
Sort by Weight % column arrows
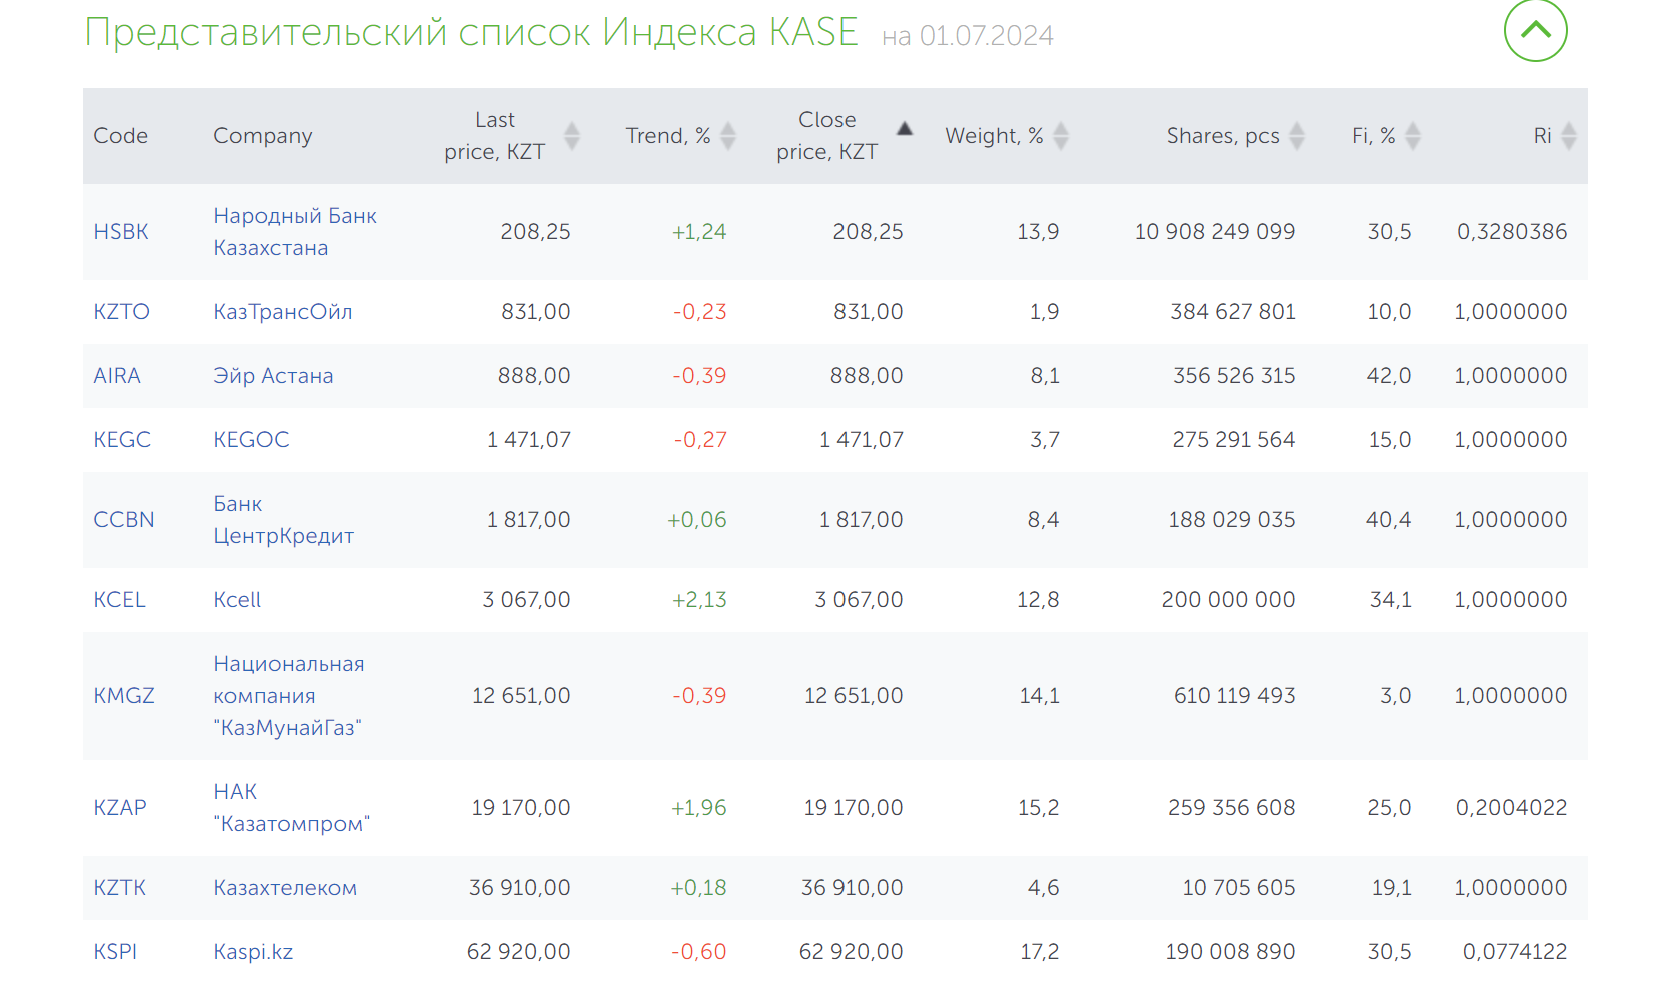[1061, 136]
